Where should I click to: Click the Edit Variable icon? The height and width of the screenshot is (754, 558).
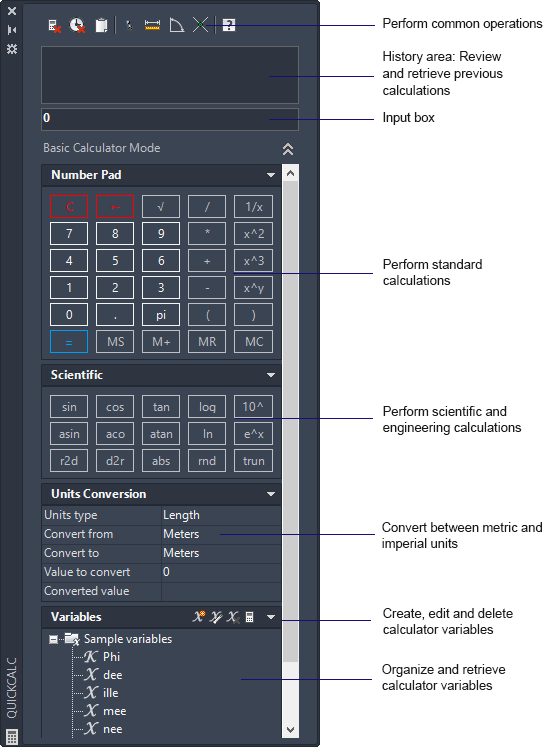pyautogui.click(x=216, y=617)
